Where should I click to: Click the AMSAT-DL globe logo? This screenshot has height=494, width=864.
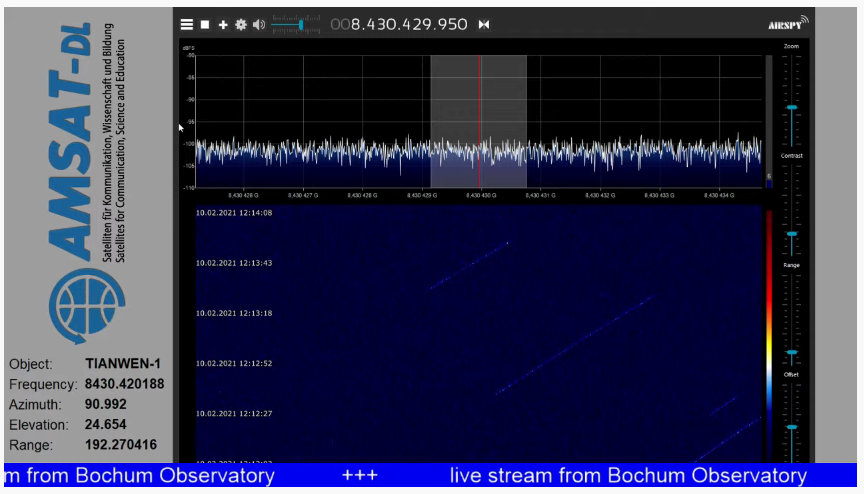click(87, 306)
